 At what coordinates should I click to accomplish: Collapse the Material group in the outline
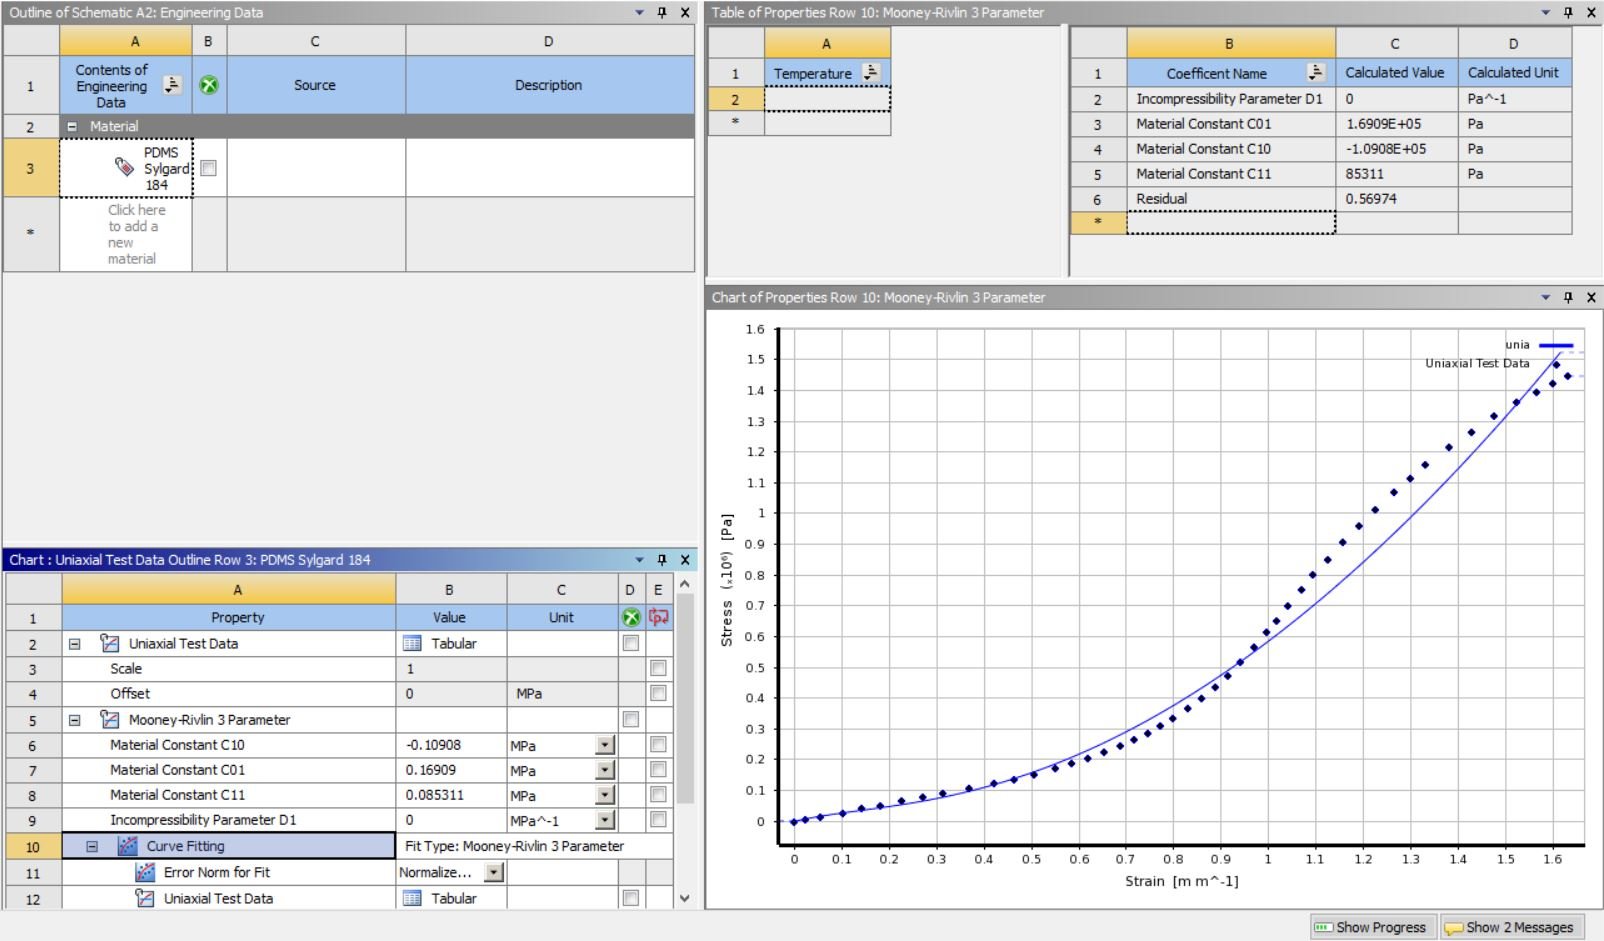(72, 127)
